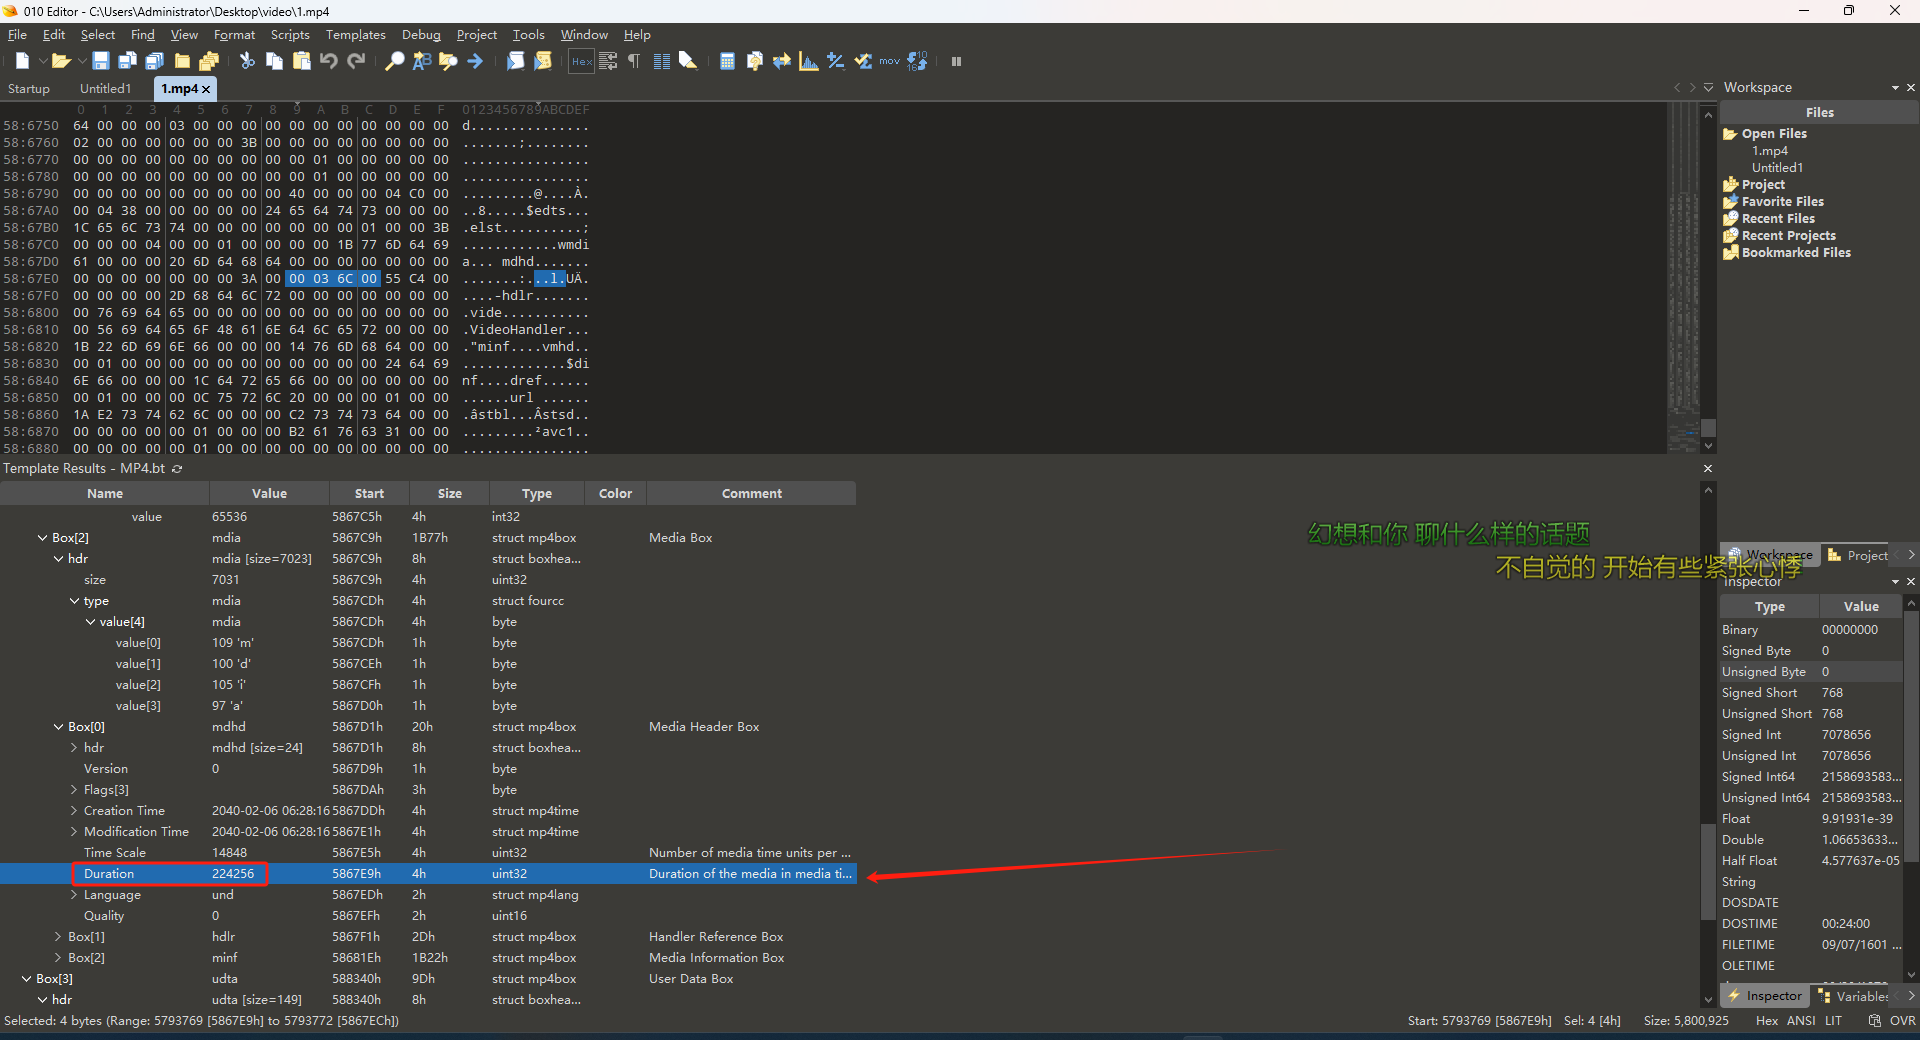The height and width of the screenshot is (1040, 1920).
Task: Expand the Flags[3] row
Action: 74,790
